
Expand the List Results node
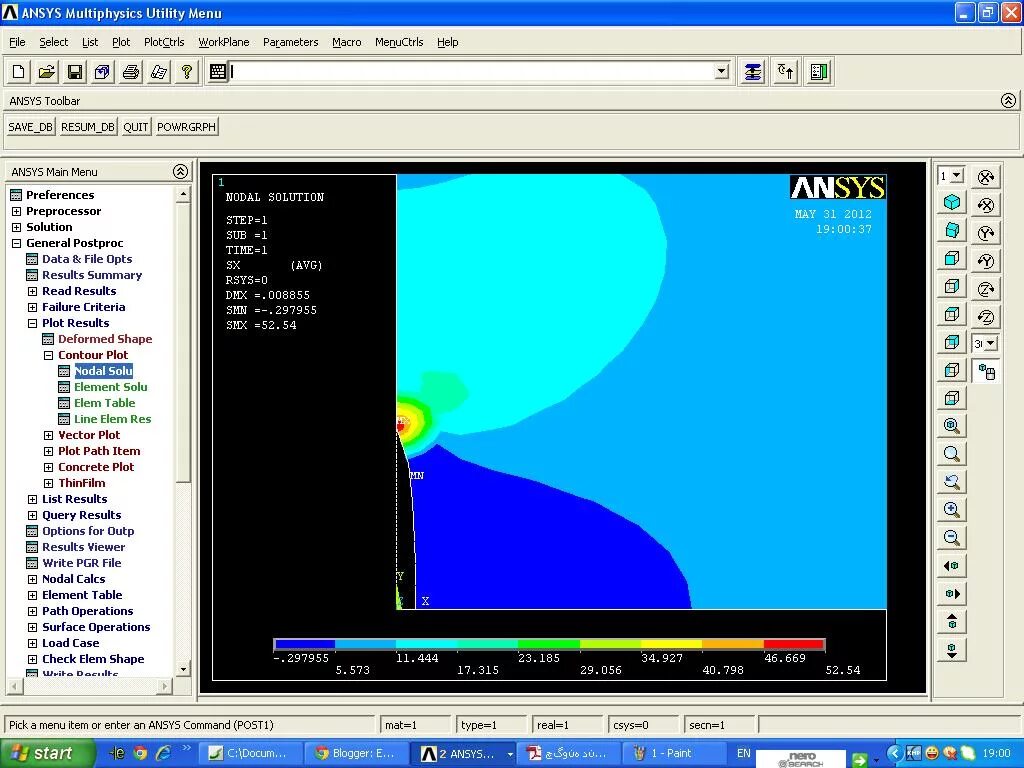(x=32, y=499)
